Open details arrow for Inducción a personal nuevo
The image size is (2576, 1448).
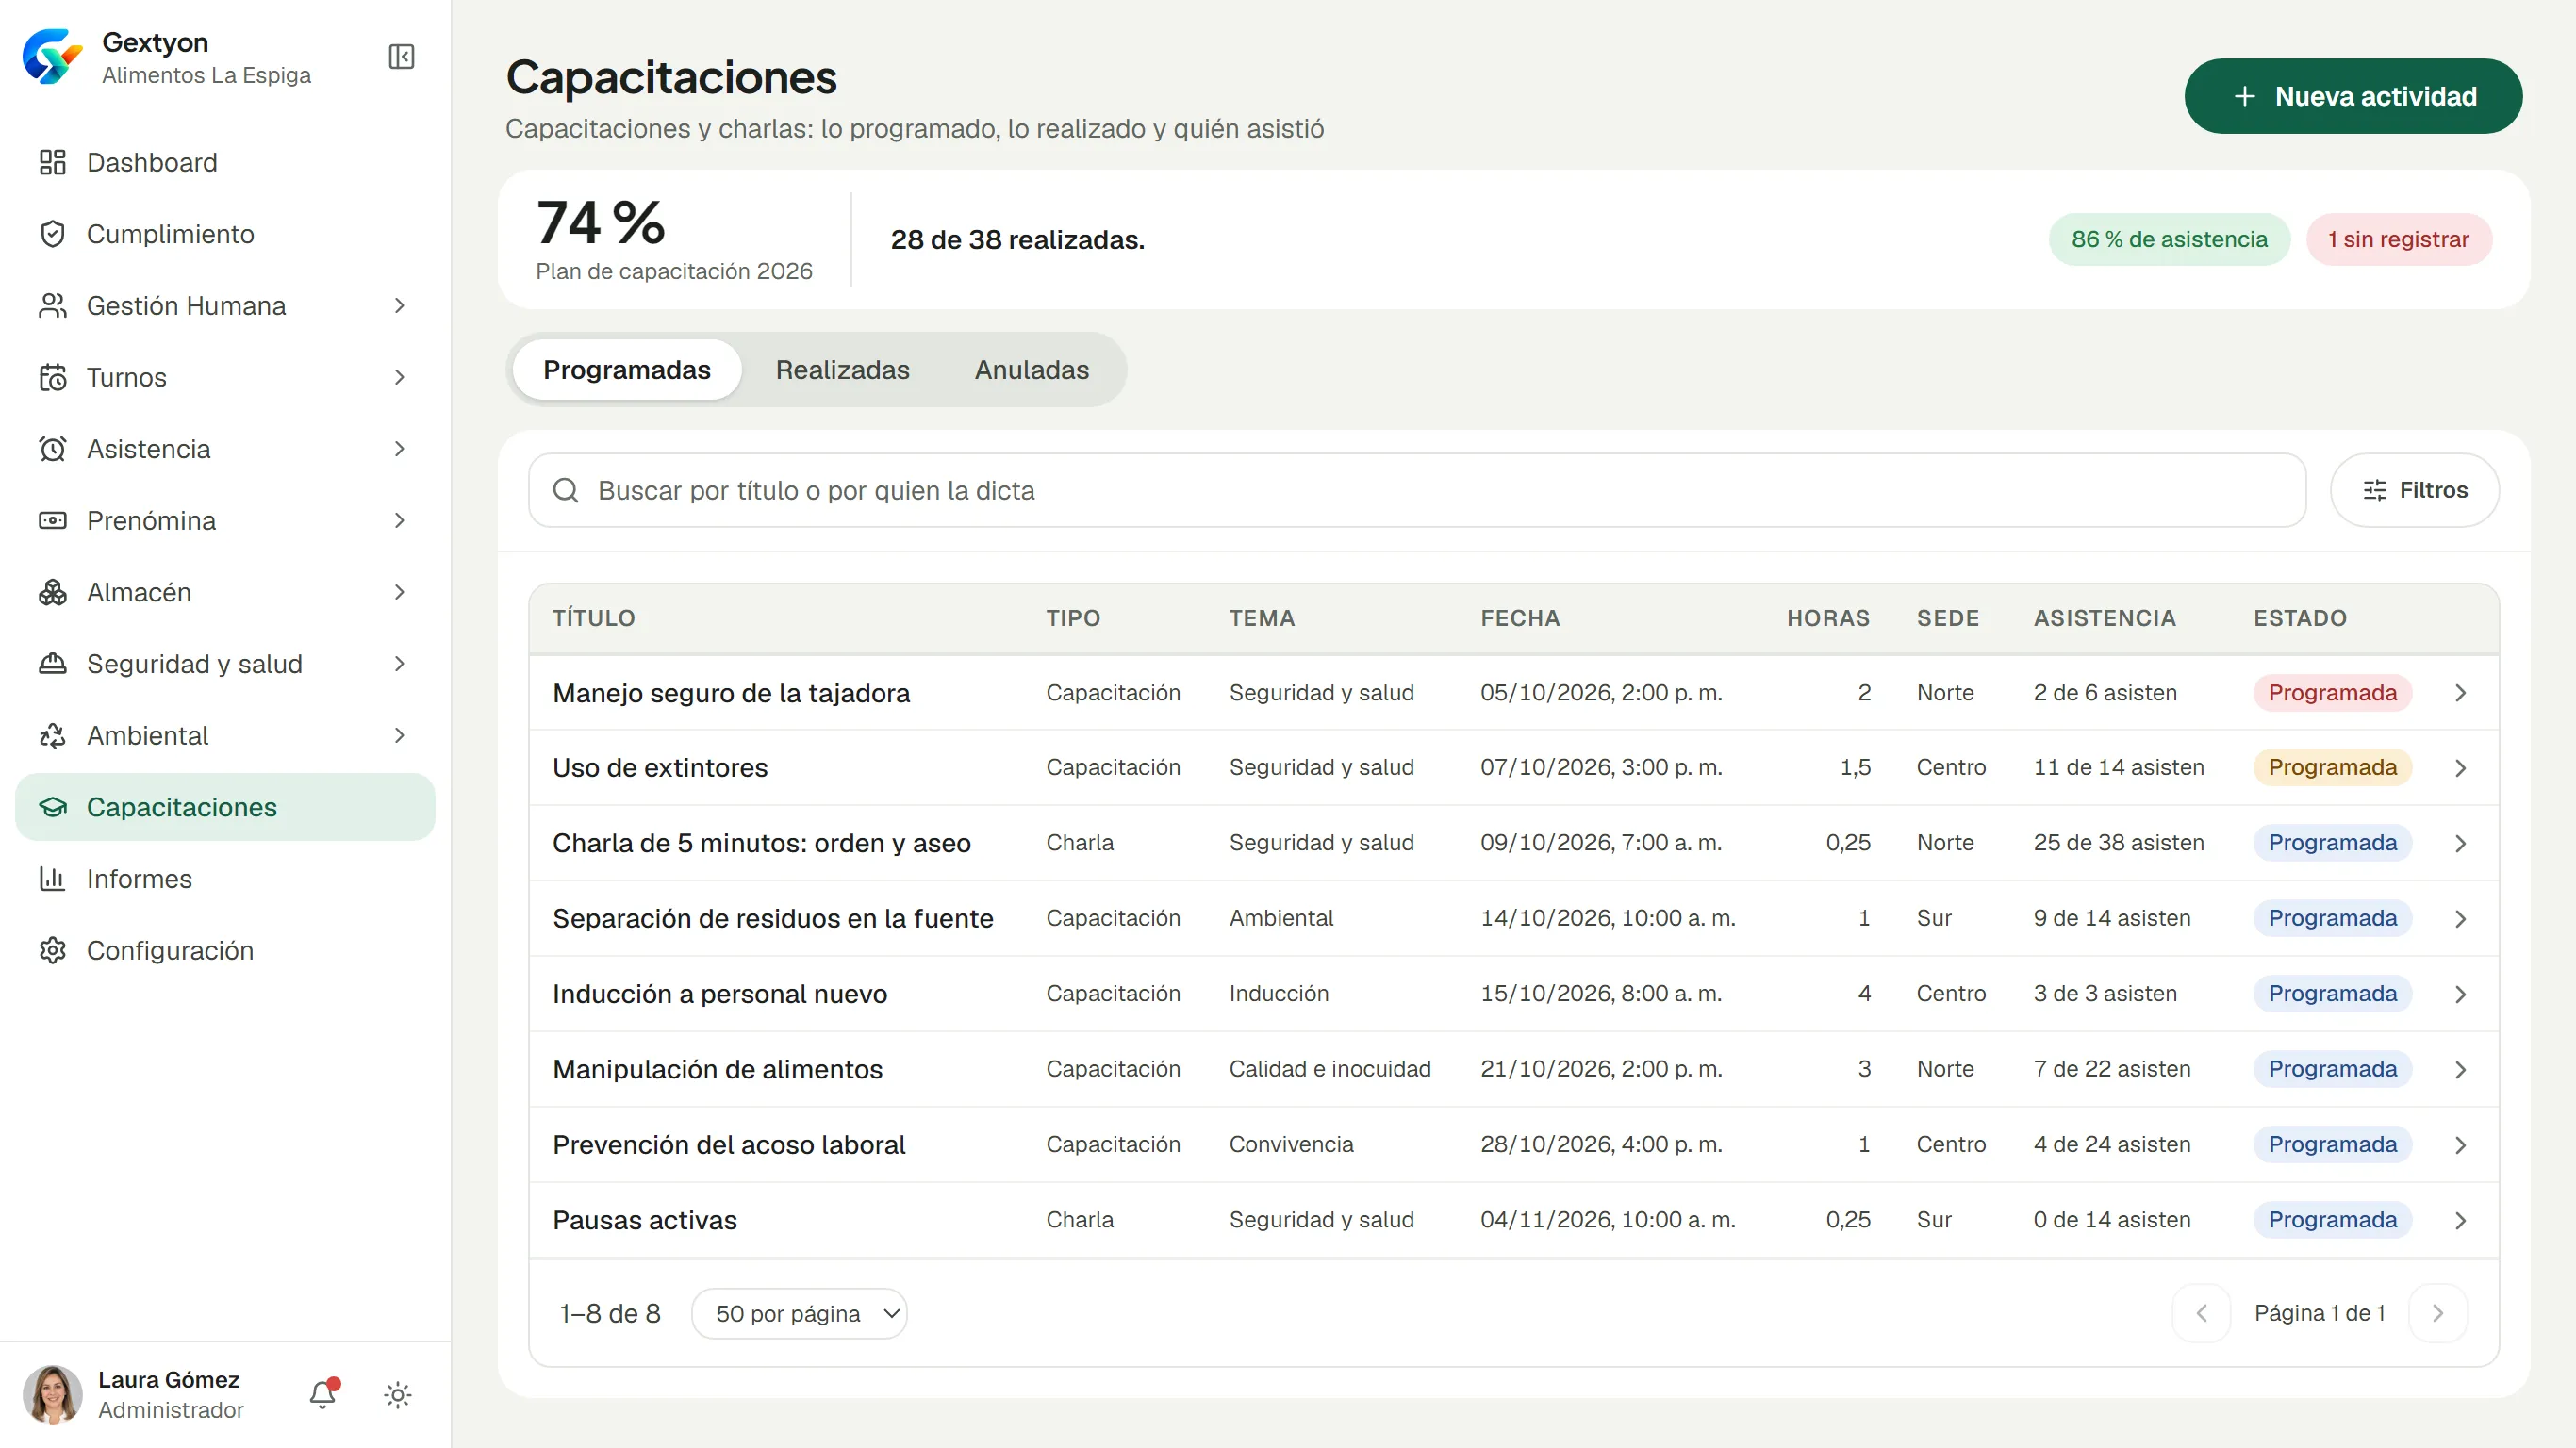pos(2461,994)
